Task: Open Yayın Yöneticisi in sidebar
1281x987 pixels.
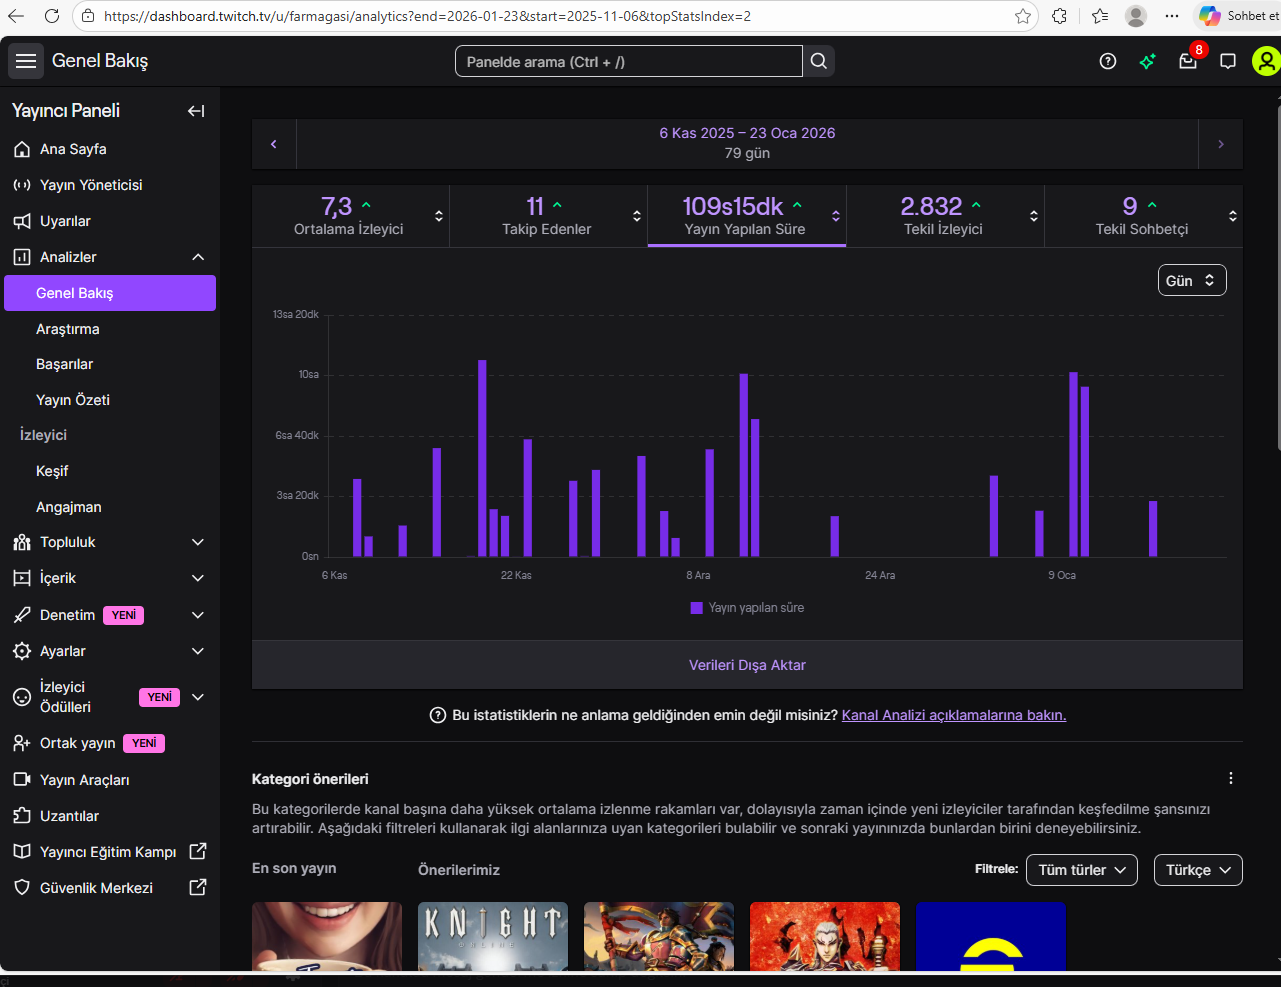Action: [x=110, y=185]
